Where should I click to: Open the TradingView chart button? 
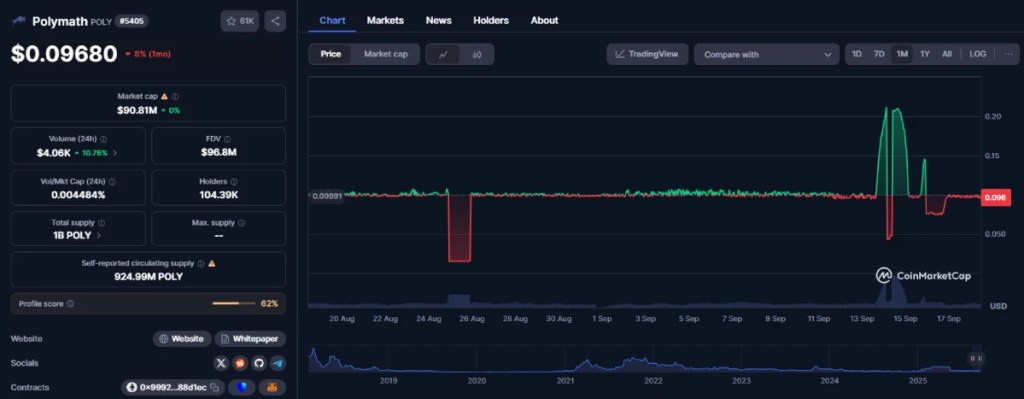click(x=647, y=54)
